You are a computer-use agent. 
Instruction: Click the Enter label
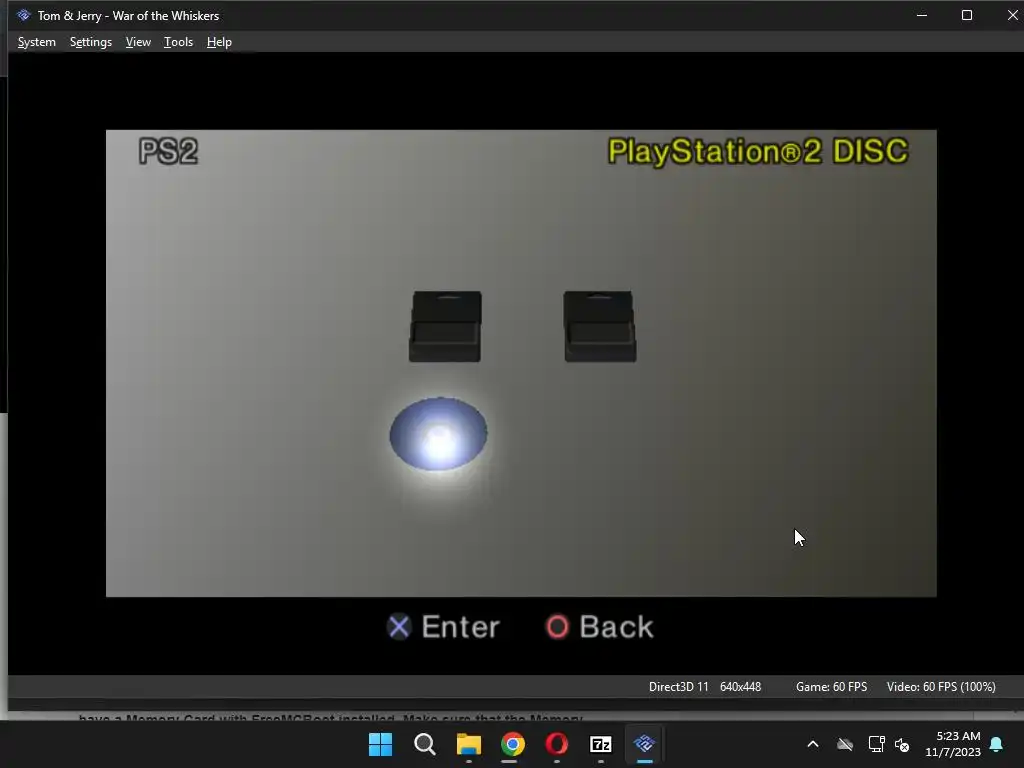(460, 627)
